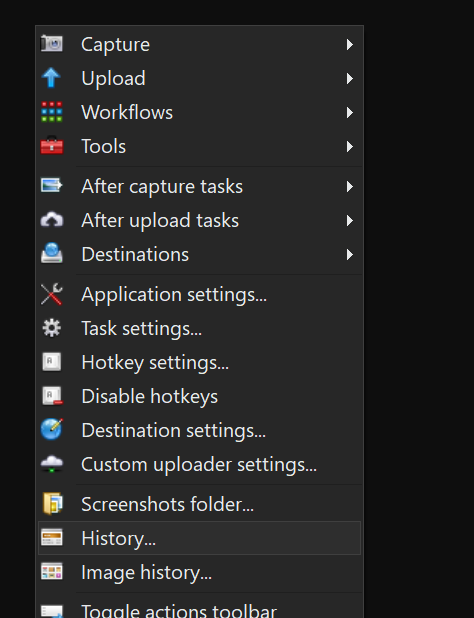The width and height of the screenshot is (474, 618).
Task: Open the History... menu item
Action: tap(199, 538)
